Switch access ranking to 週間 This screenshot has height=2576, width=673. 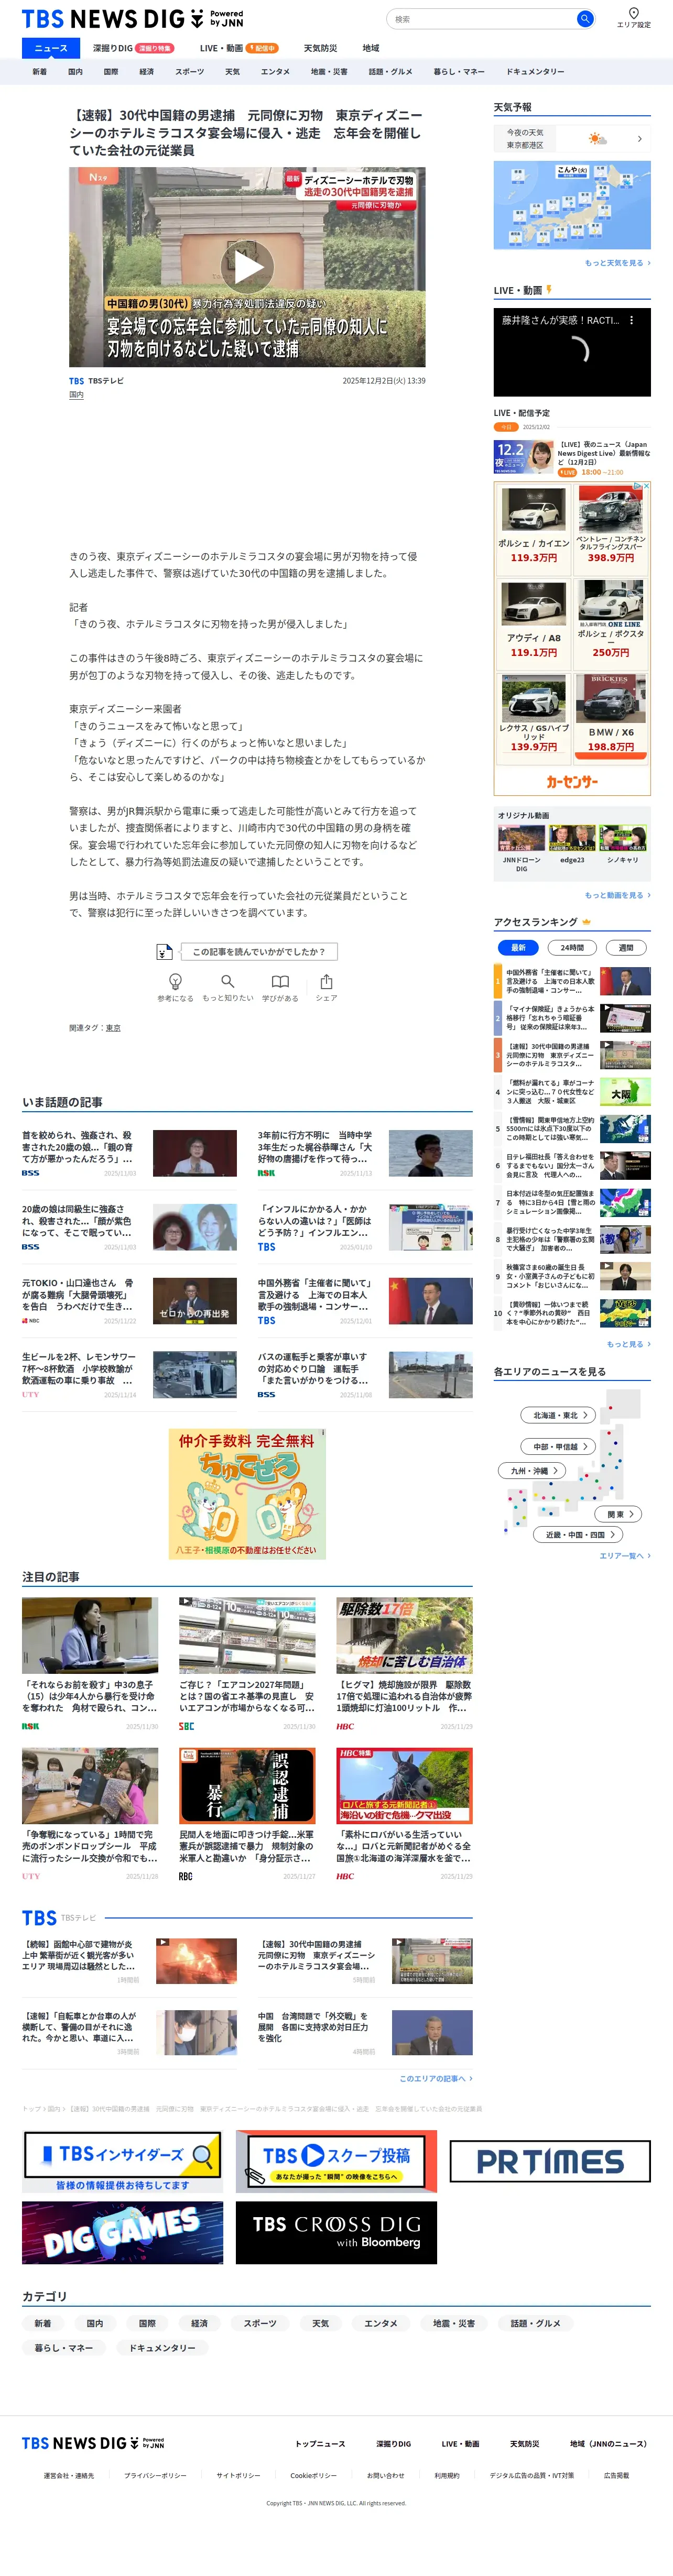(x=626, y=947)
